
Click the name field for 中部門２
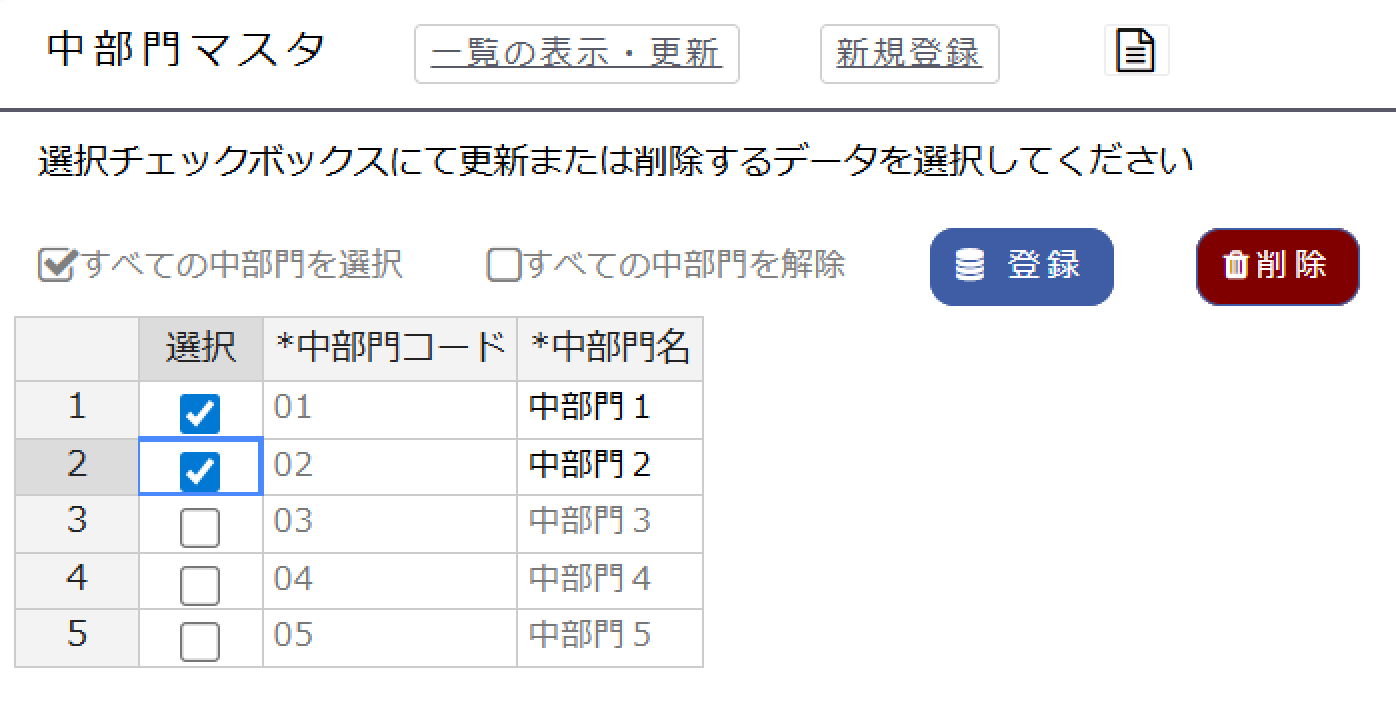coord(608,465)
